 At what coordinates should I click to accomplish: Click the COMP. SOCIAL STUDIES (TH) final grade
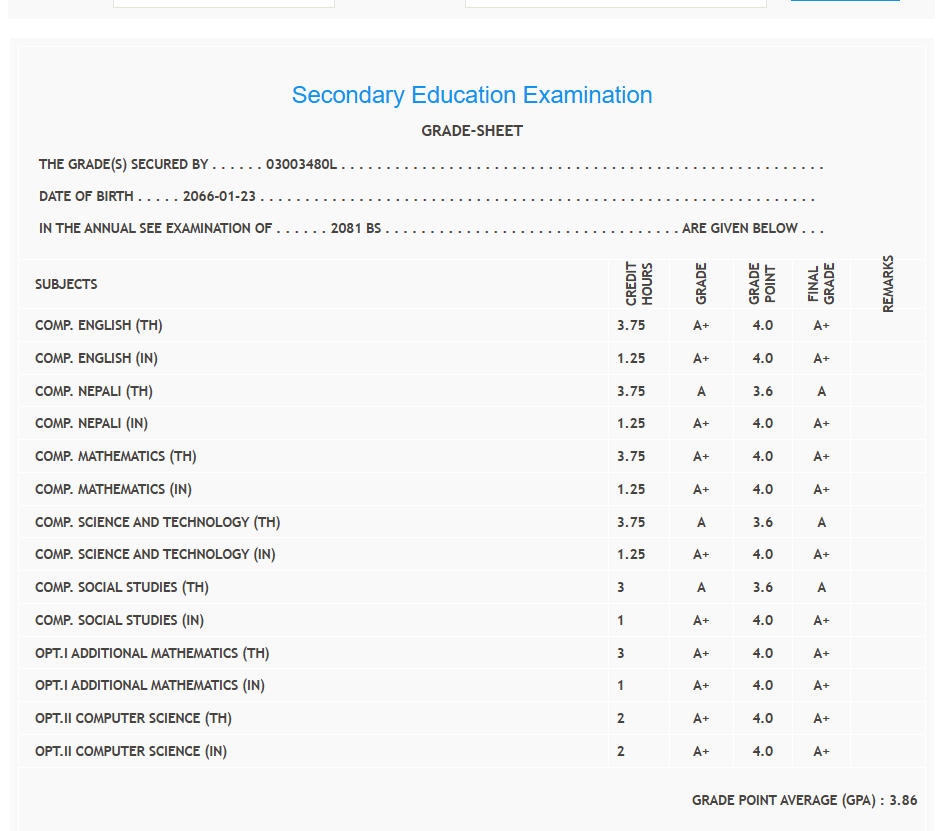[x=821, y=587]
